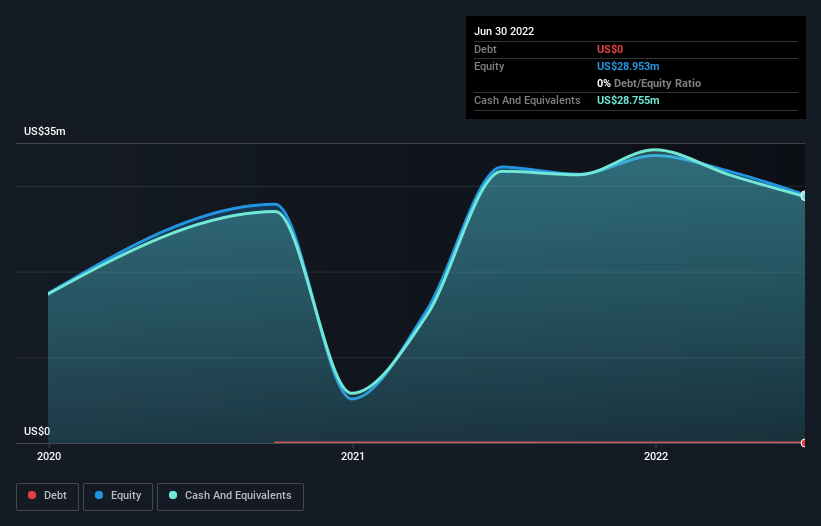This screenshot has width=821, height=526.
Task: Click the US$28.755m cash value
Action: pos(628,100)
